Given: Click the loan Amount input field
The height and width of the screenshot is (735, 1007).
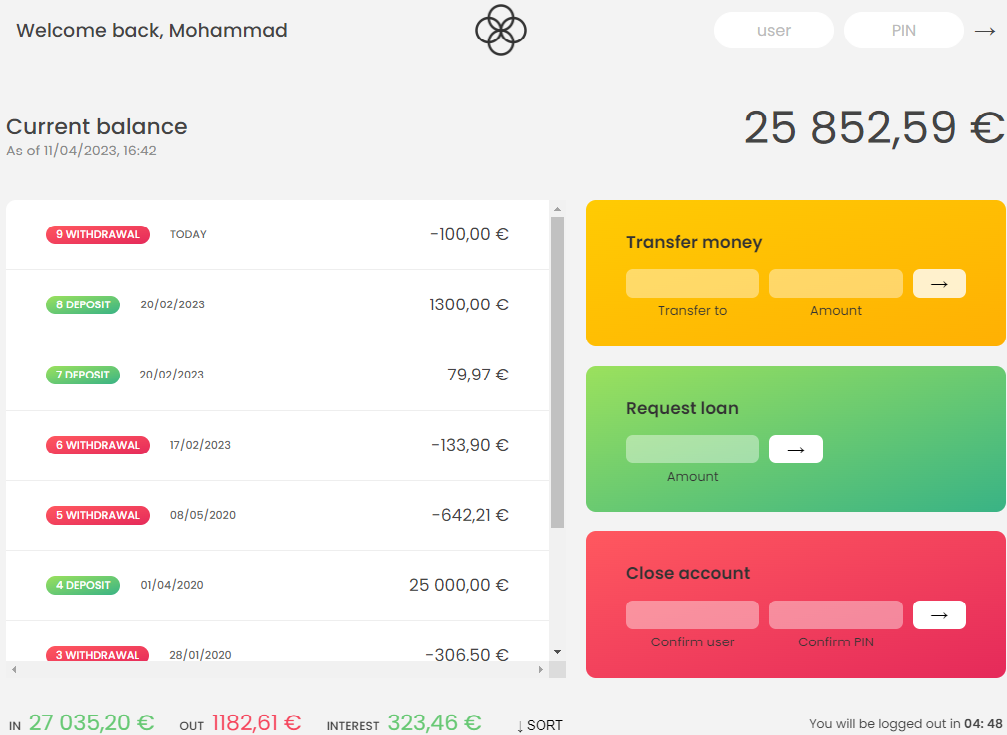Looking at the screenshot, I should click(x=692, y=450).
